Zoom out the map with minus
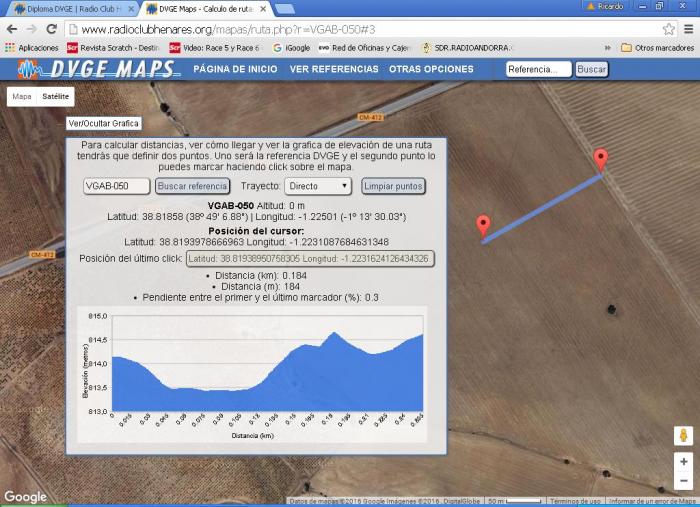 [x=683, y=481]
